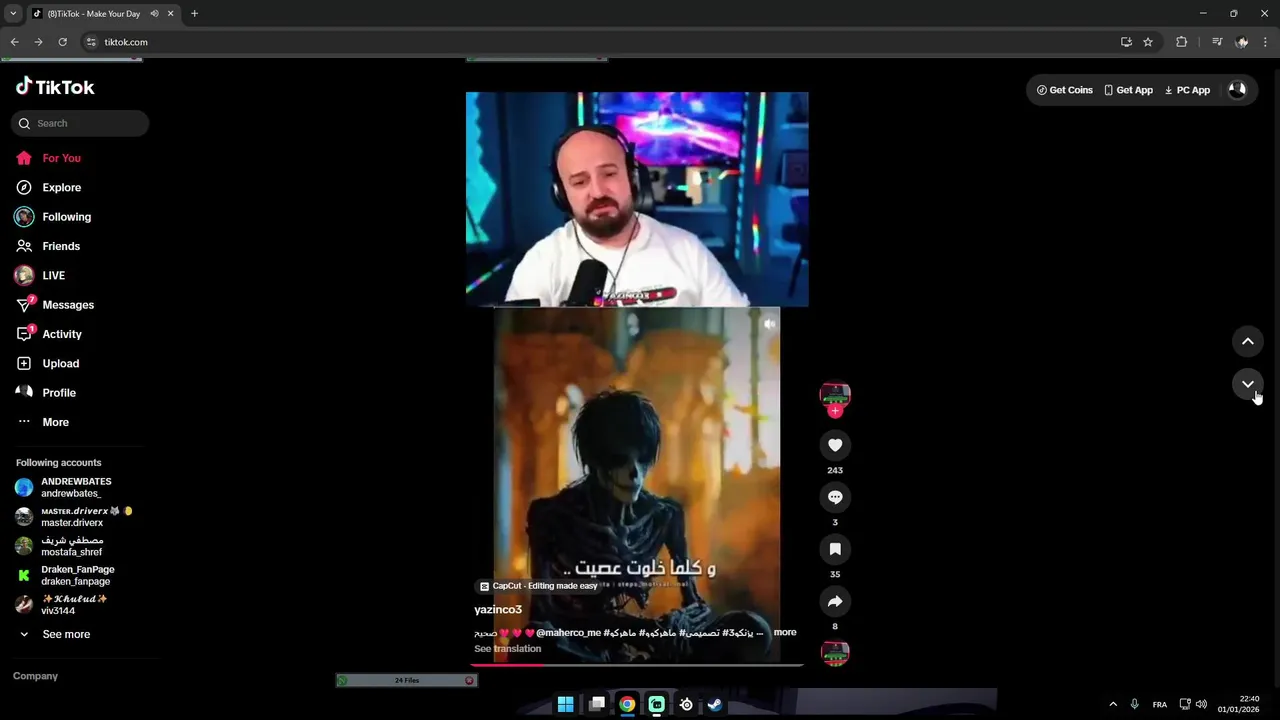Go to previous video with up arrow

click(1248, 341)
